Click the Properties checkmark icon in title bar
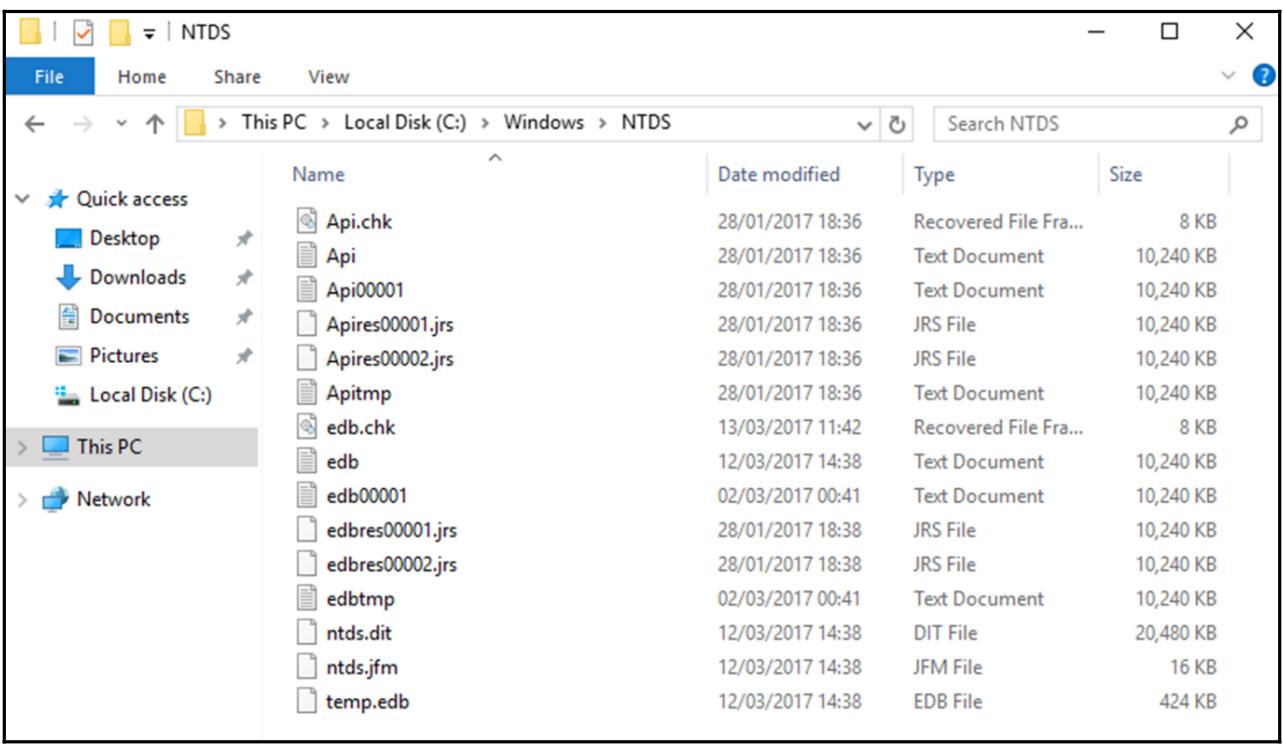Image resolution: width=1283 pixels, height=748 pixels. click(x=84, y=33)
